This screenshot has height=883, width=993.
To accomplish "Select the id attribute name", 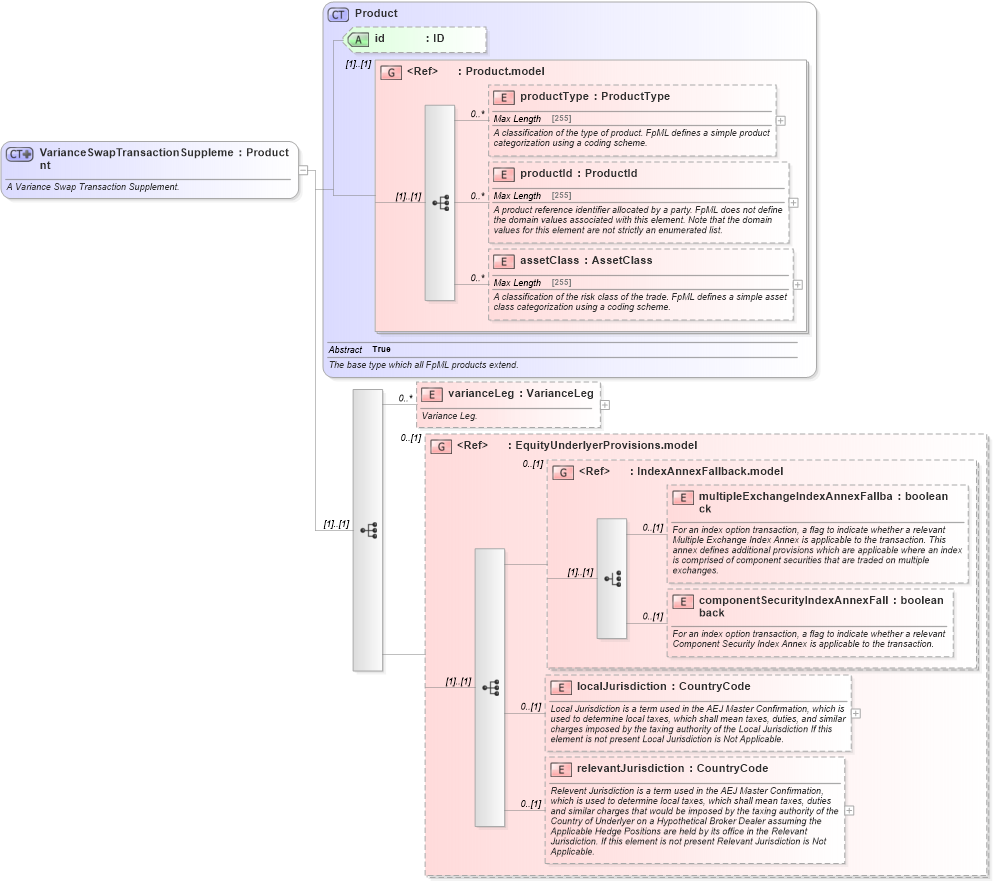I will (x=379, y=39).
